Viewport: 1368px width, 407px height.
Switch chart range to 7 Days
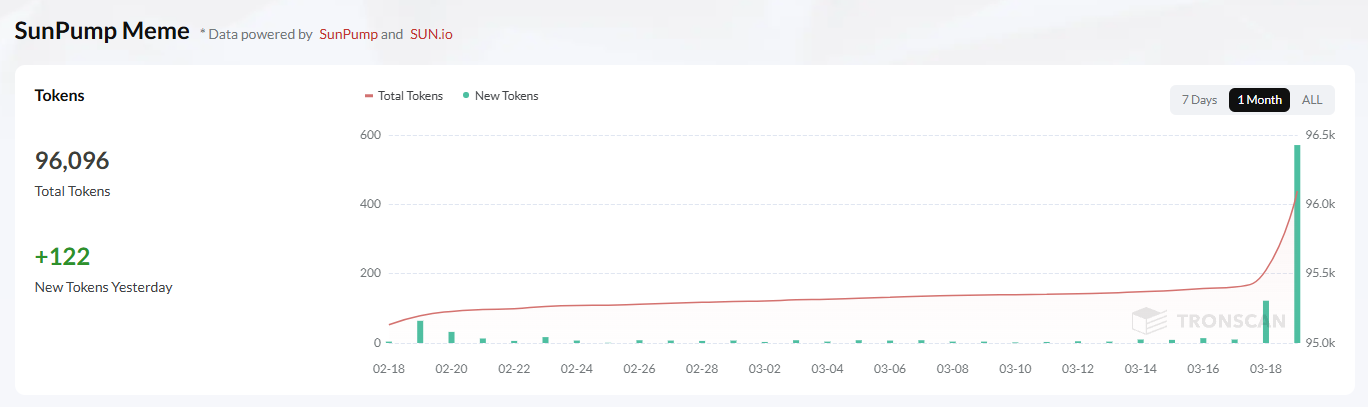click(1199, 100)
